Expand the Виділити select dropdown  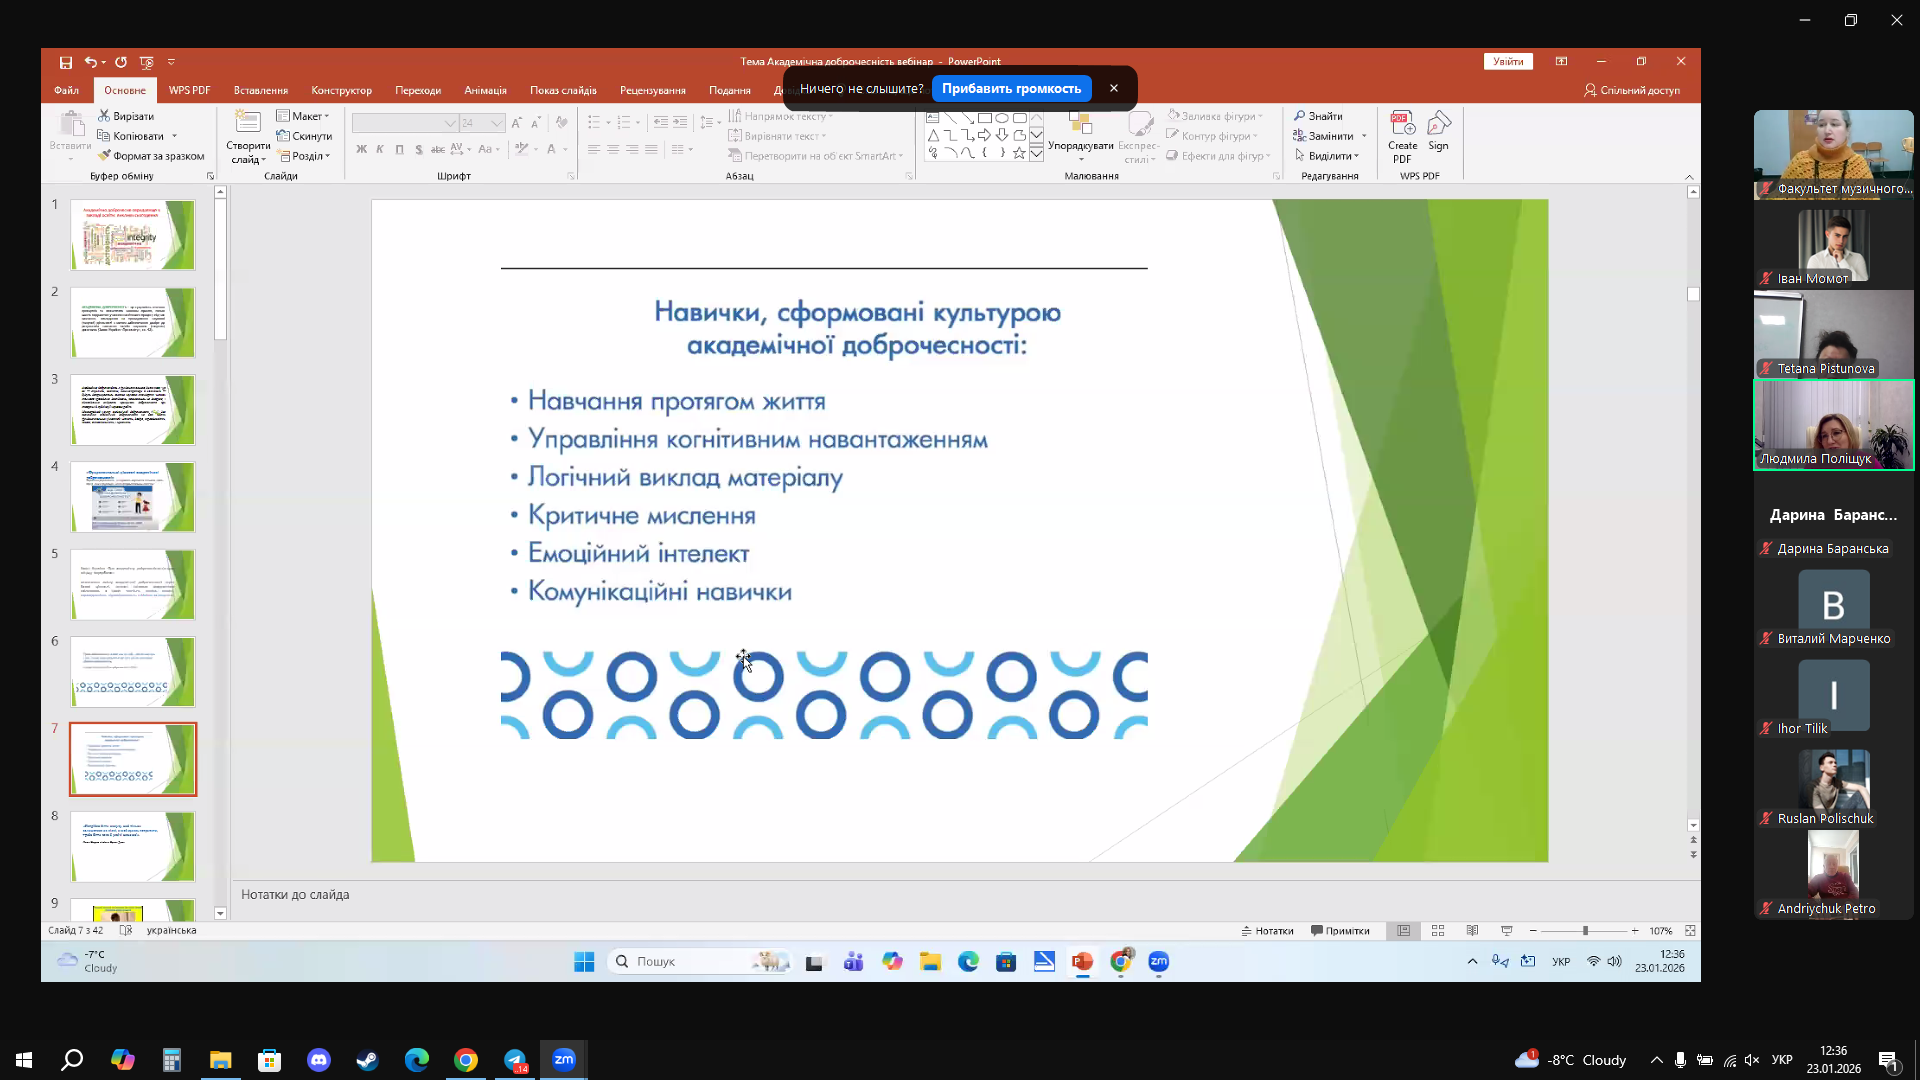pyautogui.click(x=1326, y=156)
